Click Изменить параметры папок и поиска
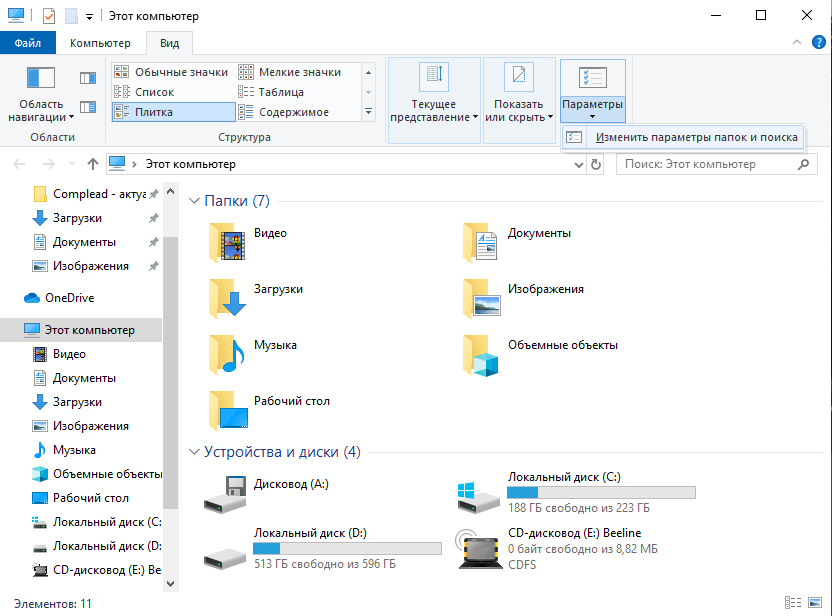Image resolution: width=832 pixels, height=616 pixels. 695,137
